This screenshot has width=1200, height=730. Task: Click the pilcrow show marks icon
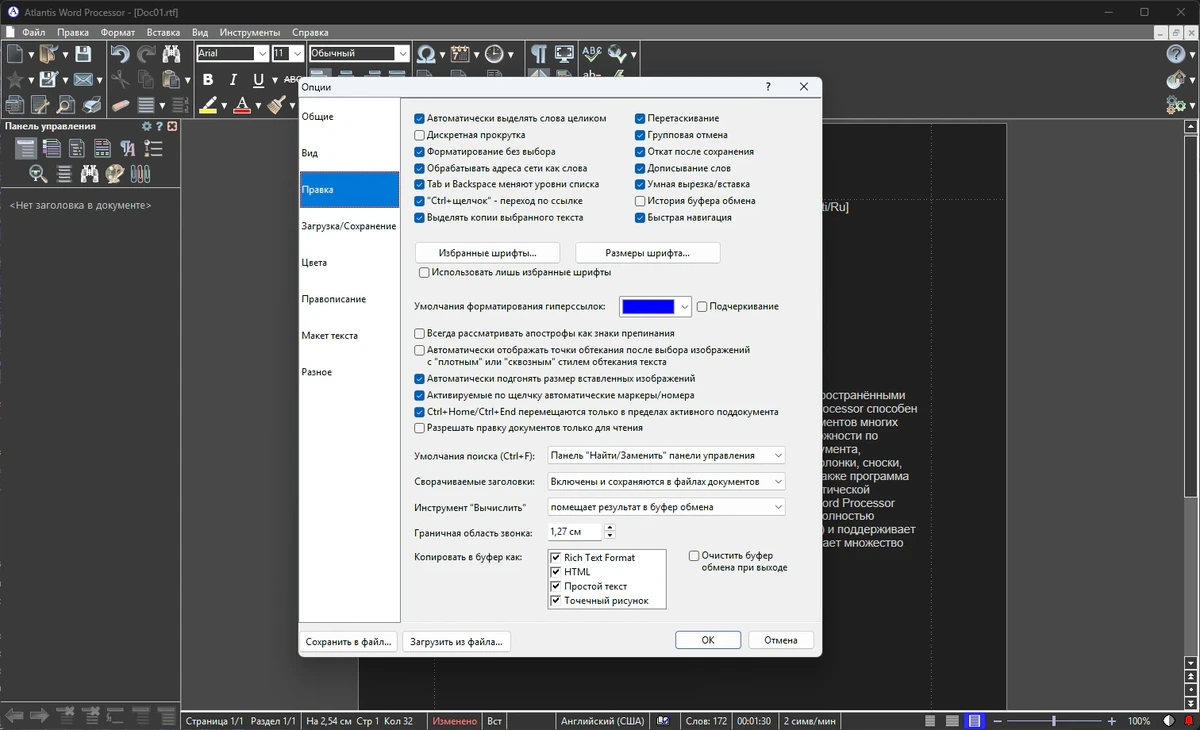(539, 54)
